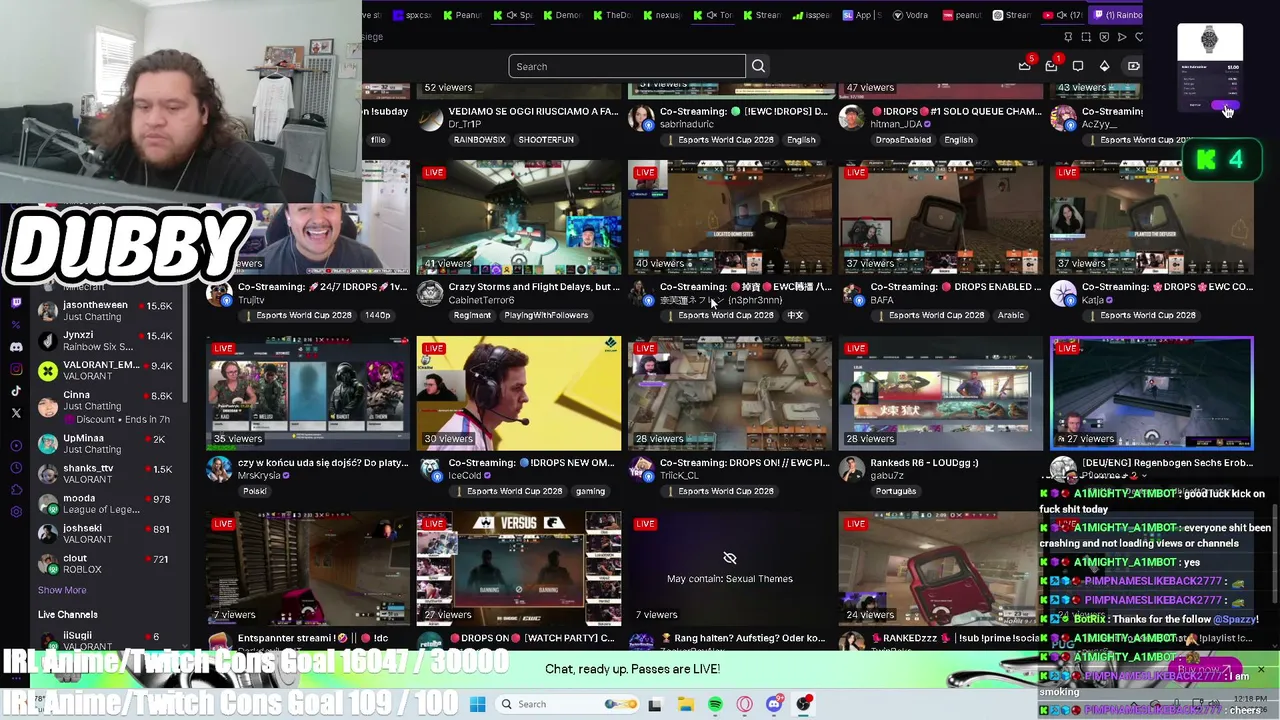Viewport: 1280px width, 720px height.
Task: Click the RAINBOWSIX tag under Dr_Tr1P
Action: (480, 140)
